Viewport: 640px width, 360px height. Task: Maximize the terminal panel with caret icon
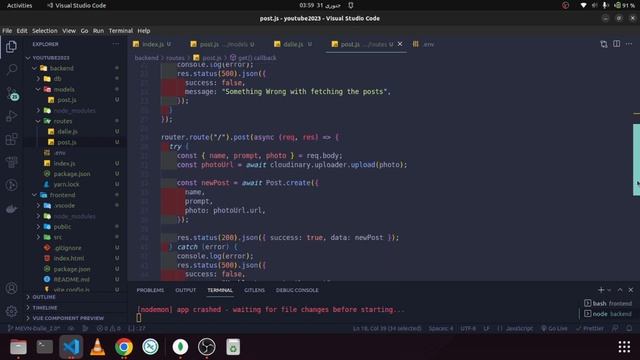point(620,290)
